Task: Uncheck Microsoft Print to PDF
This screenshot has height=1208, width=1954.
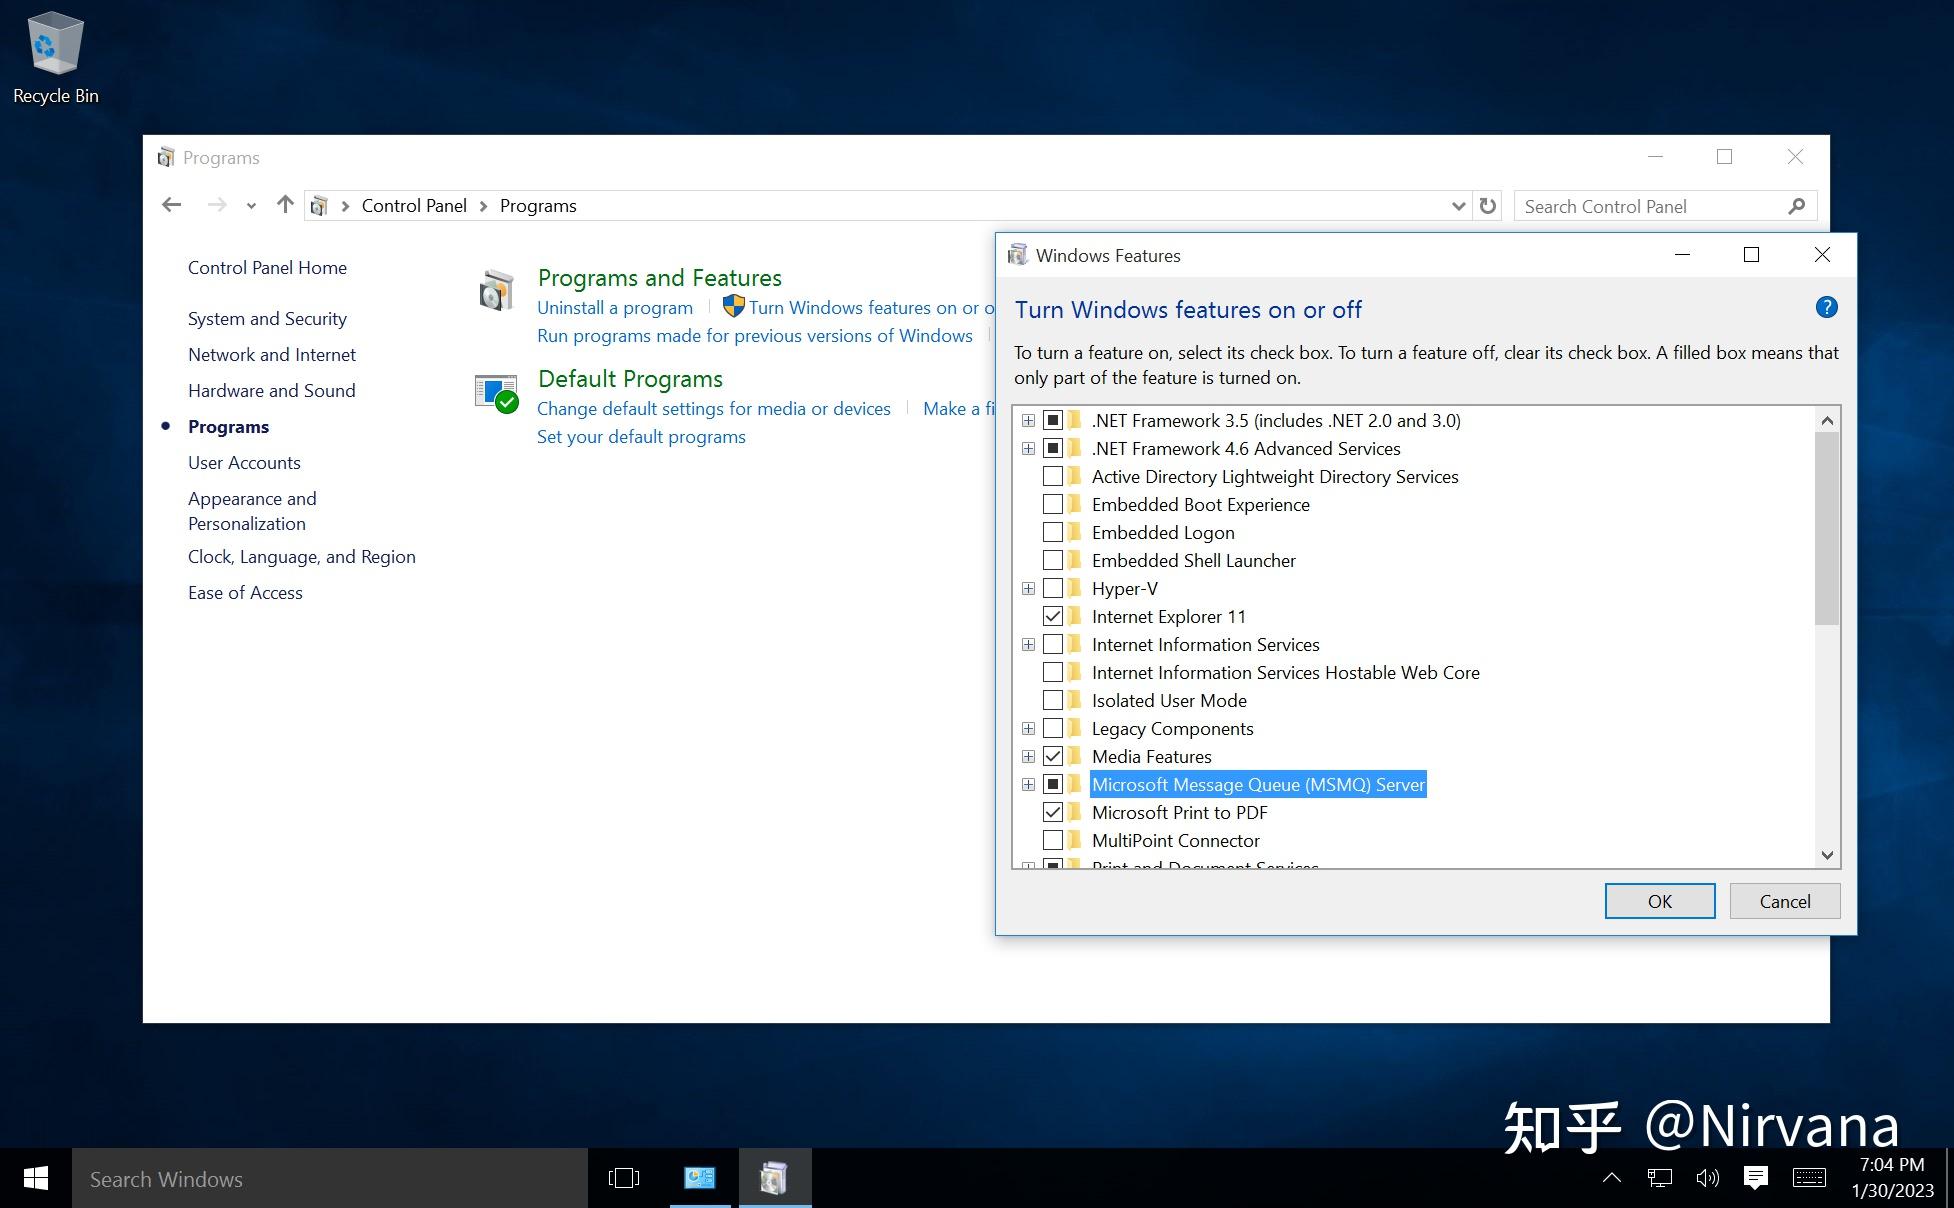Action: tap(1052, 812)
